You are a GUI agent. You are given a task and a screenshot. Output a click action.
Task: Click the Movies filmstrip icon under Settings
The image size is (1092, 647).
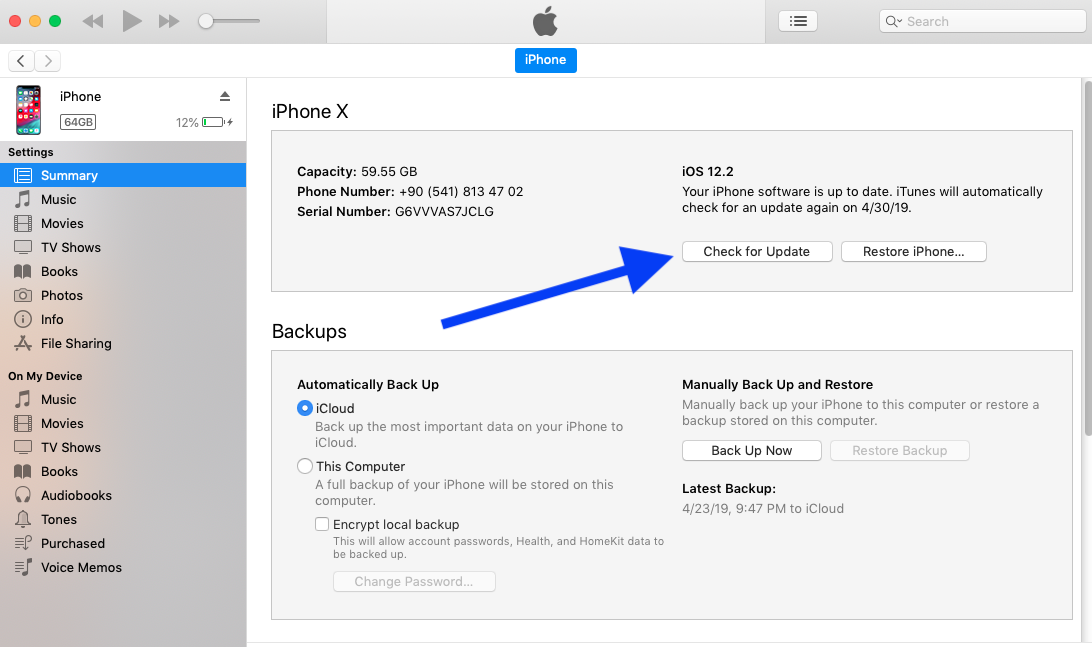point(23,224)
